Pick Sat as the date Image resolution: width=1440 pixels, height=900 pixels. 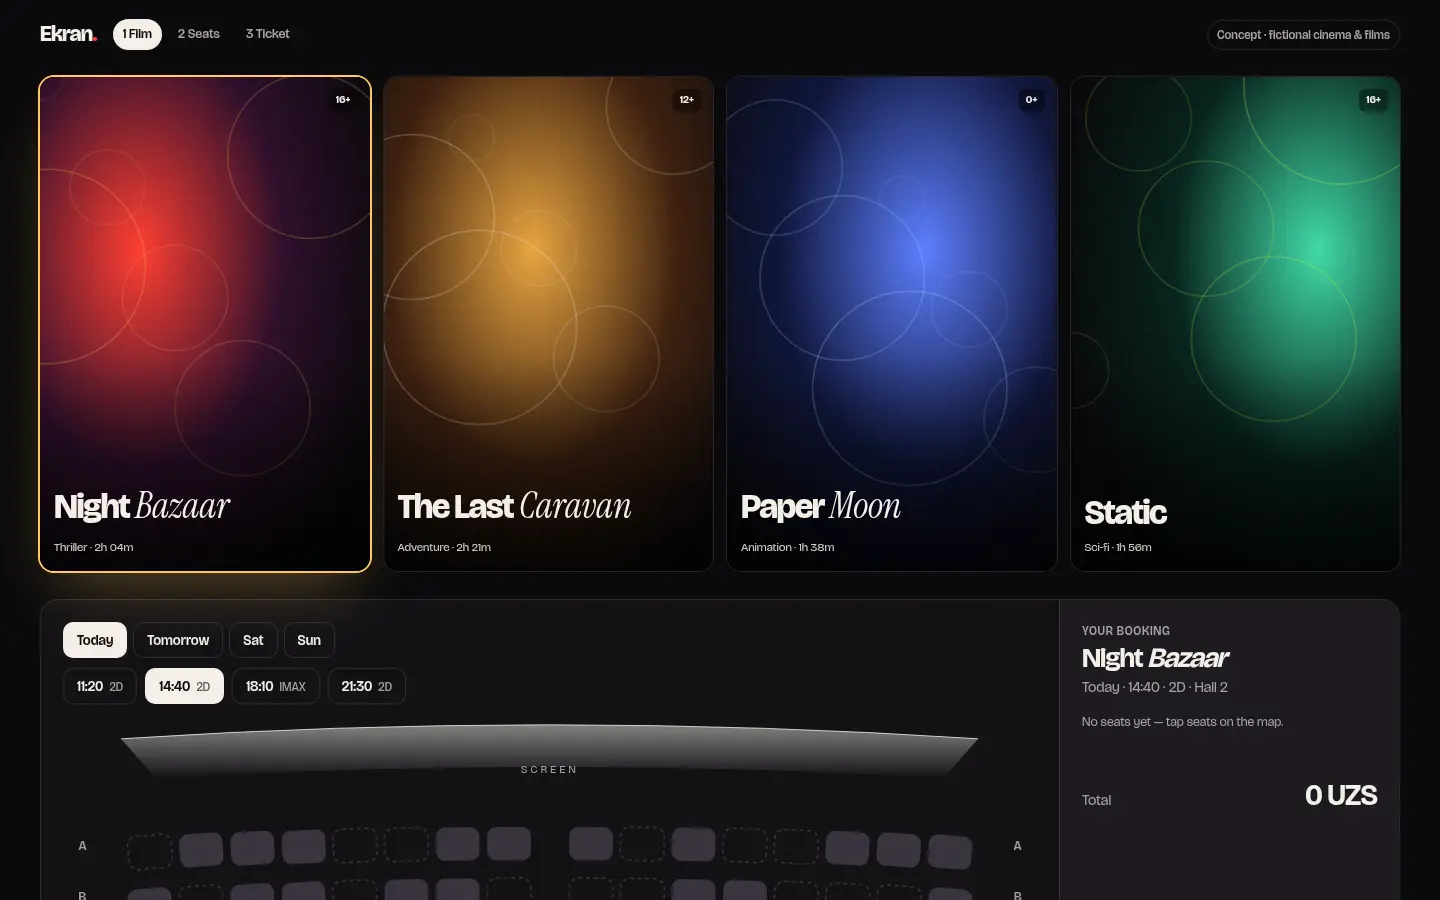pyautogui.click(x=253, y=640)
